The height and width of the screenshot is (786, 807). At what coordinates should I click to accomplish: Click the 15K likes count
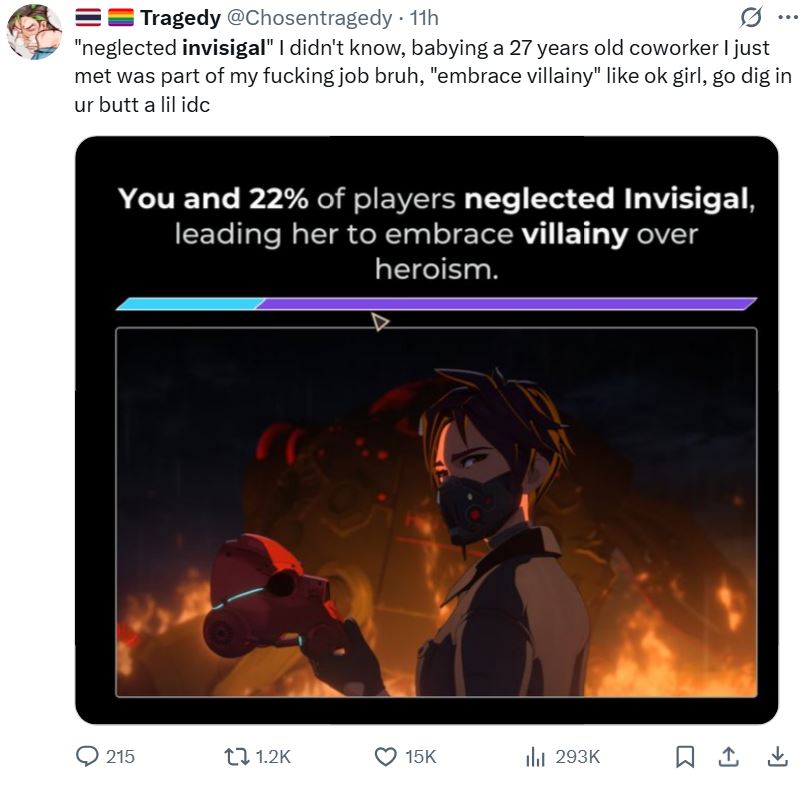[420, 757]
